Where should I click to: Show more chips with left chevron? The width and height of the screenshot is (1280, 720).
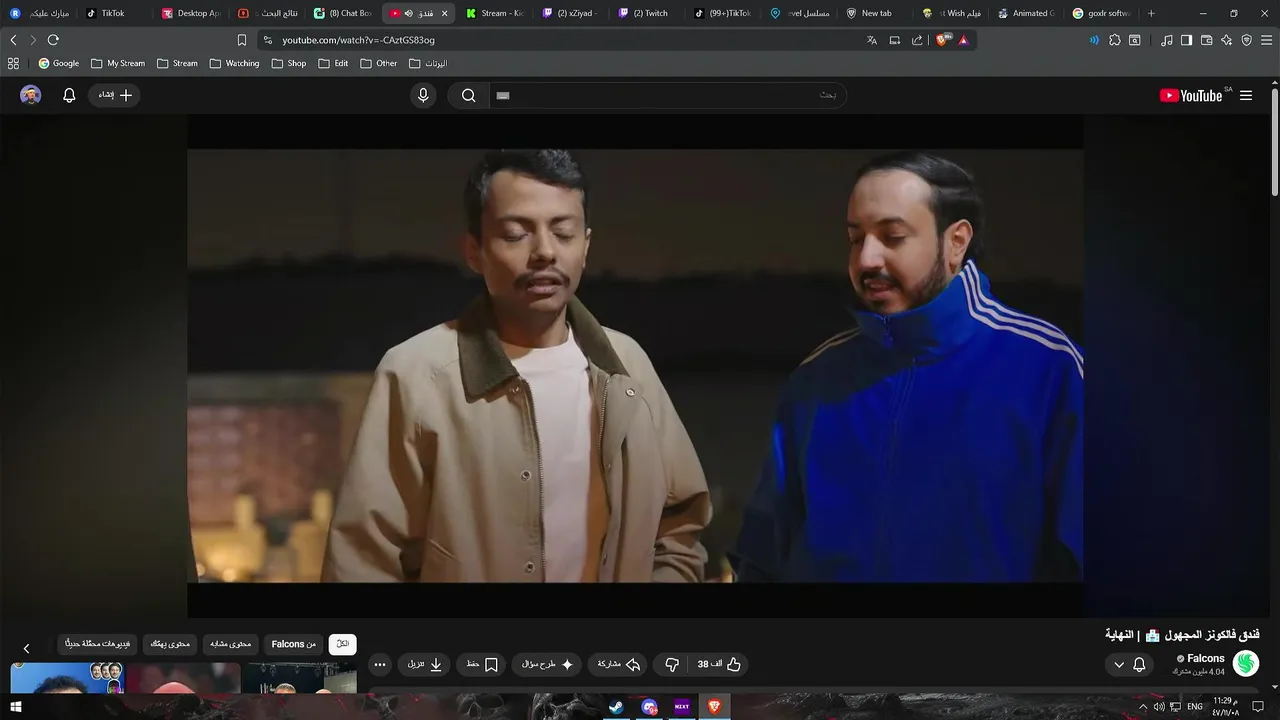[26, 649]
